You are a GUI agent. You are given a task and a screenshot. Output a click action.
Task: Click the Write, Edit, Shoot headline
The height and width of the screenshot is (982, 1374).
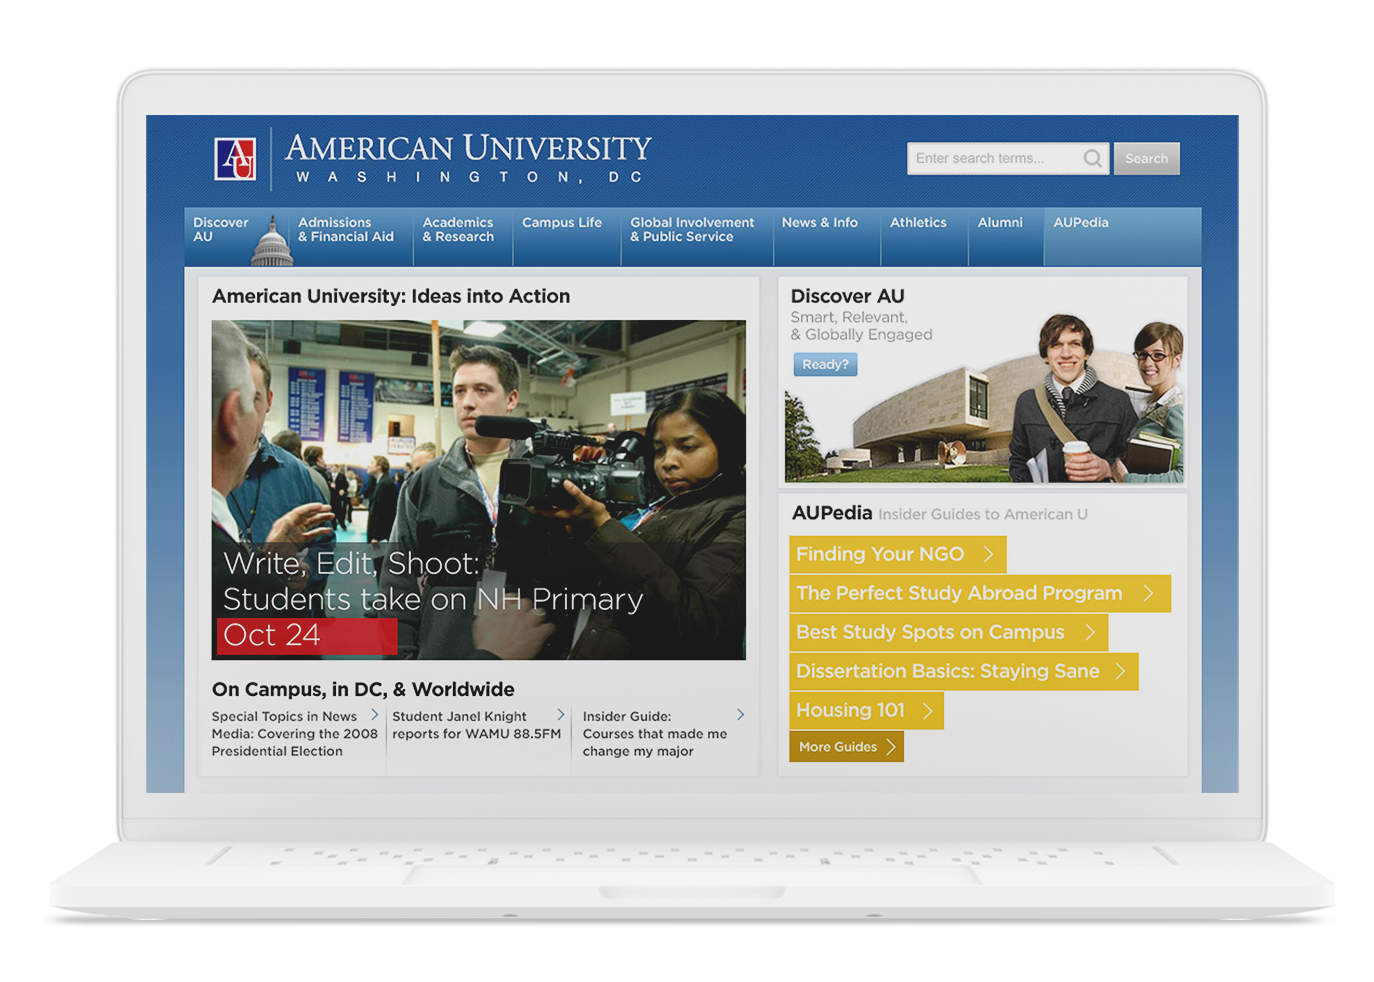click(x=433, y=581)
